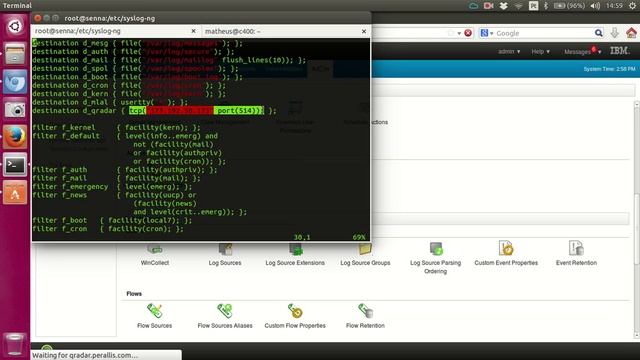
Task: Open Flow Sources Aliases icon
Action: pos(224,311)
